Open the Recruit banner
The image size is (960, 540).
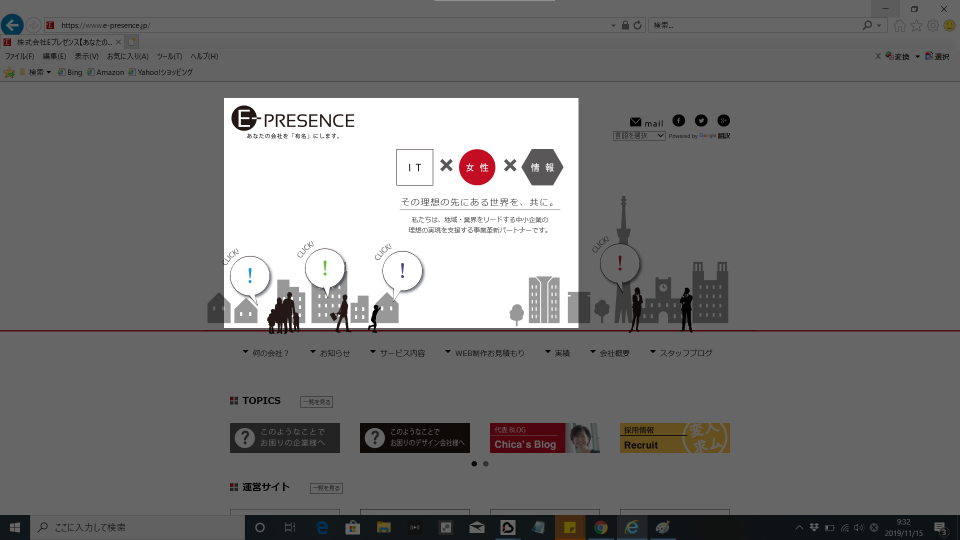(x=675, y=438)
